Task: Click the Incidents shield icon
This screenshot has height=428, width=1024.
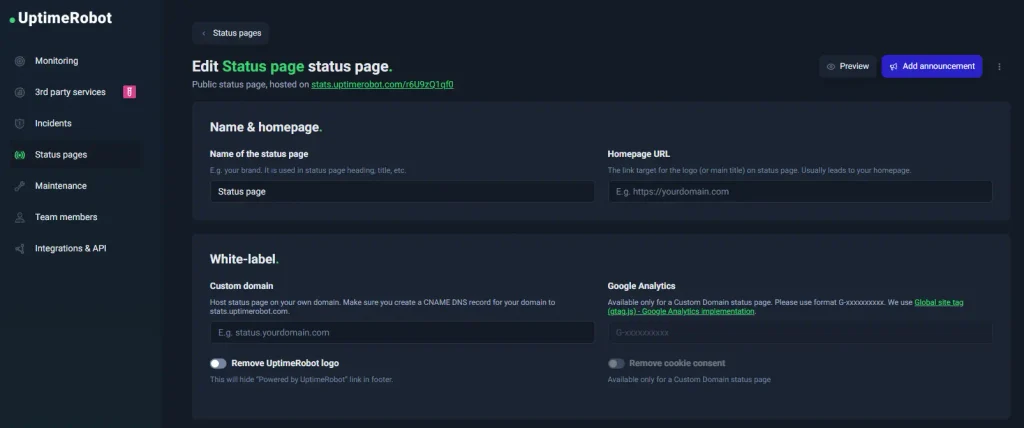Action: click(x=20, y=123)
